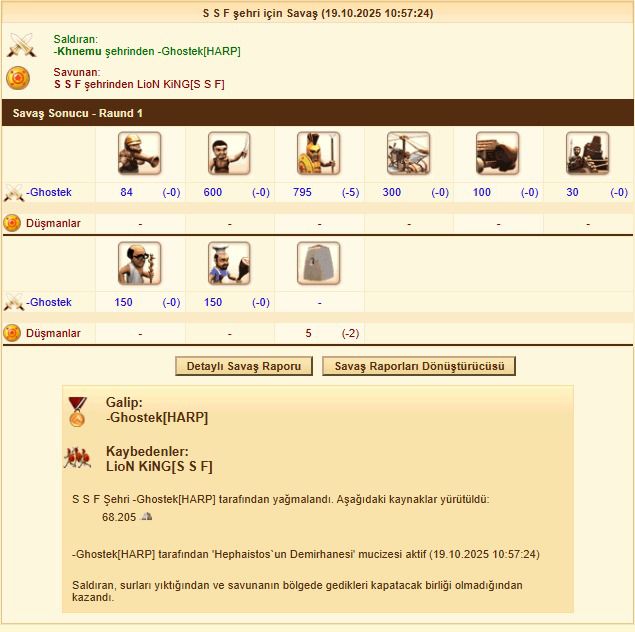
Task: Select the gyrocopter unit icon
Action: (x=408, y=153)
